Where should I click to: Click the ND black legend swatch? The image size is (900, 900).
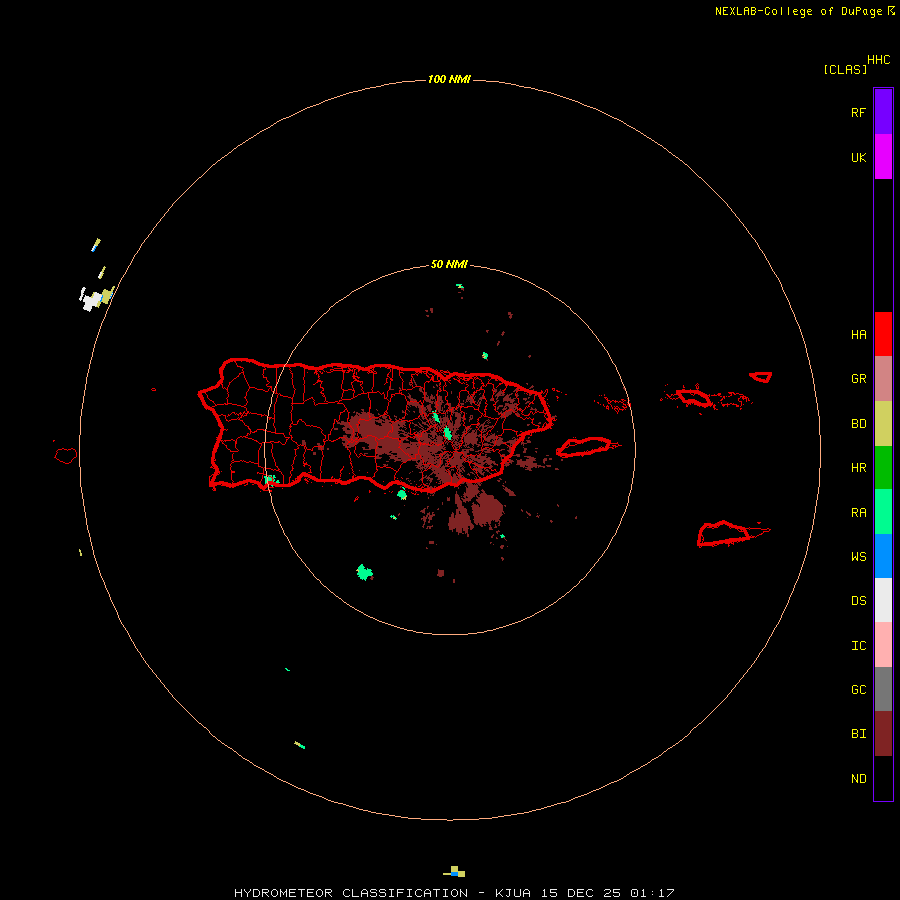coord(883,778)
